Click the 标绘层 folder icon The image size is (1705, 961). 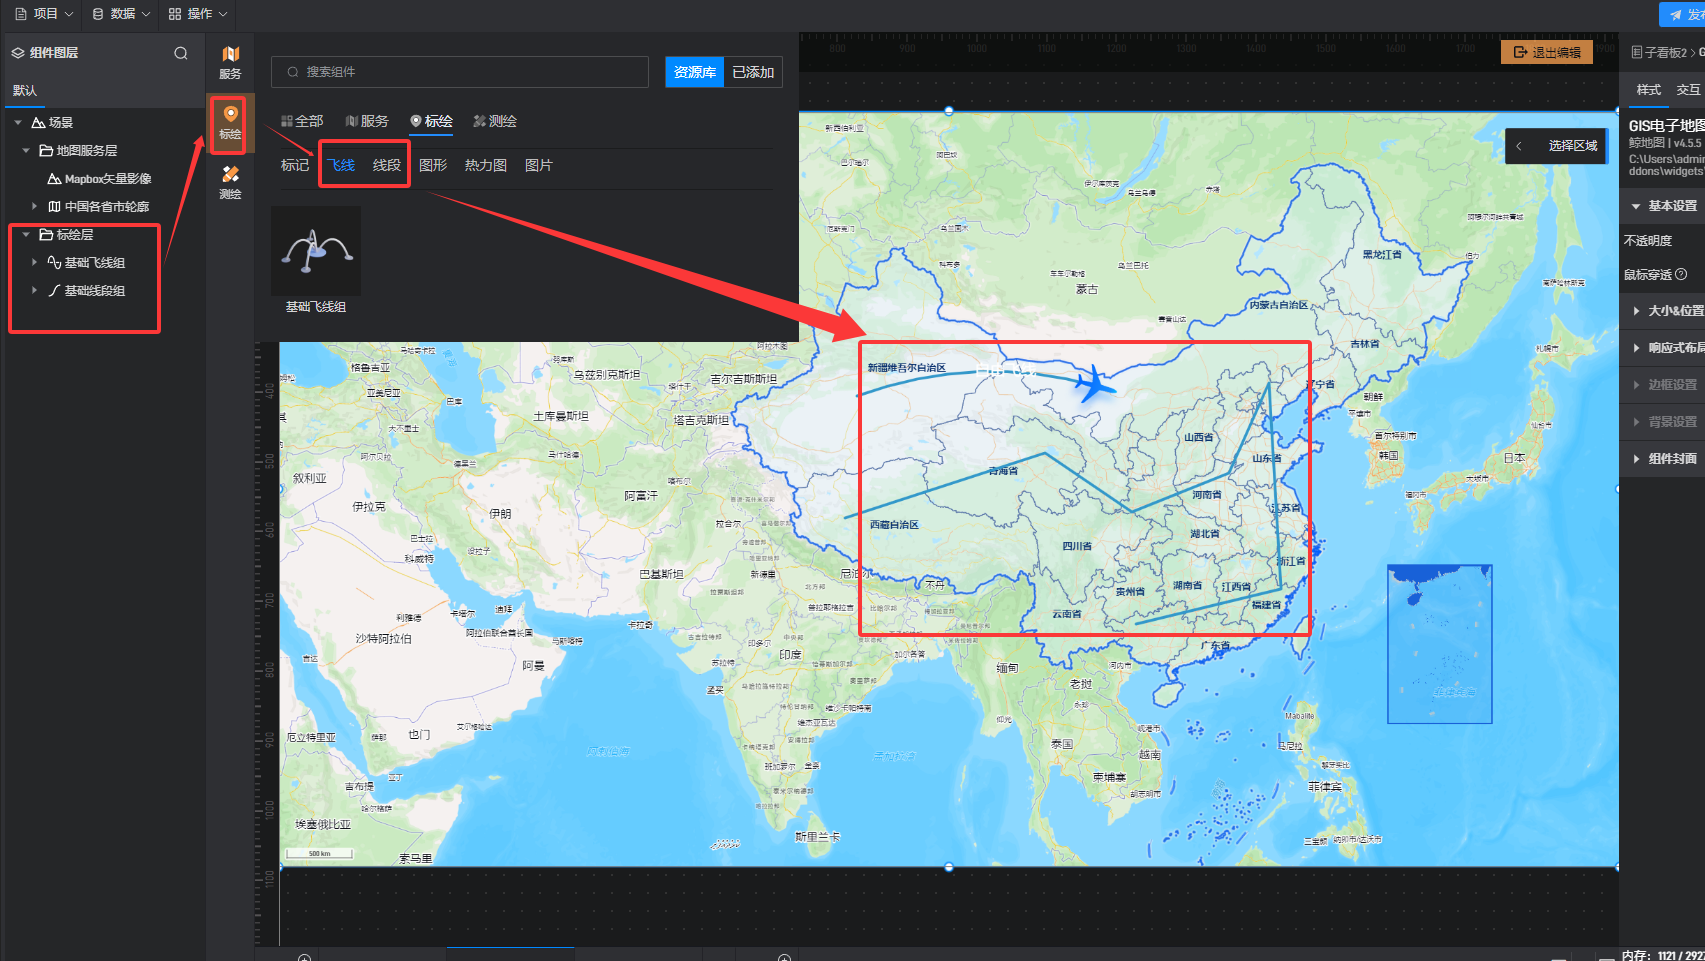tap(46, 235)
